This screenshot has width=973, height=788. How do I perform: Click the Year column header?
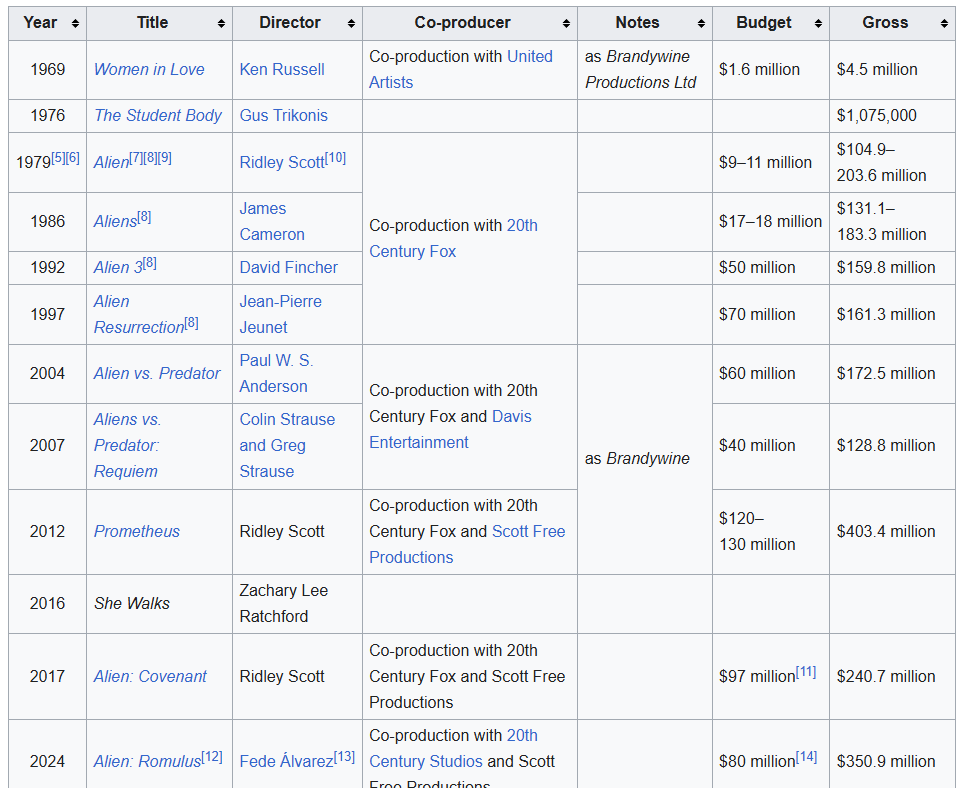click(x=47, y=23)
